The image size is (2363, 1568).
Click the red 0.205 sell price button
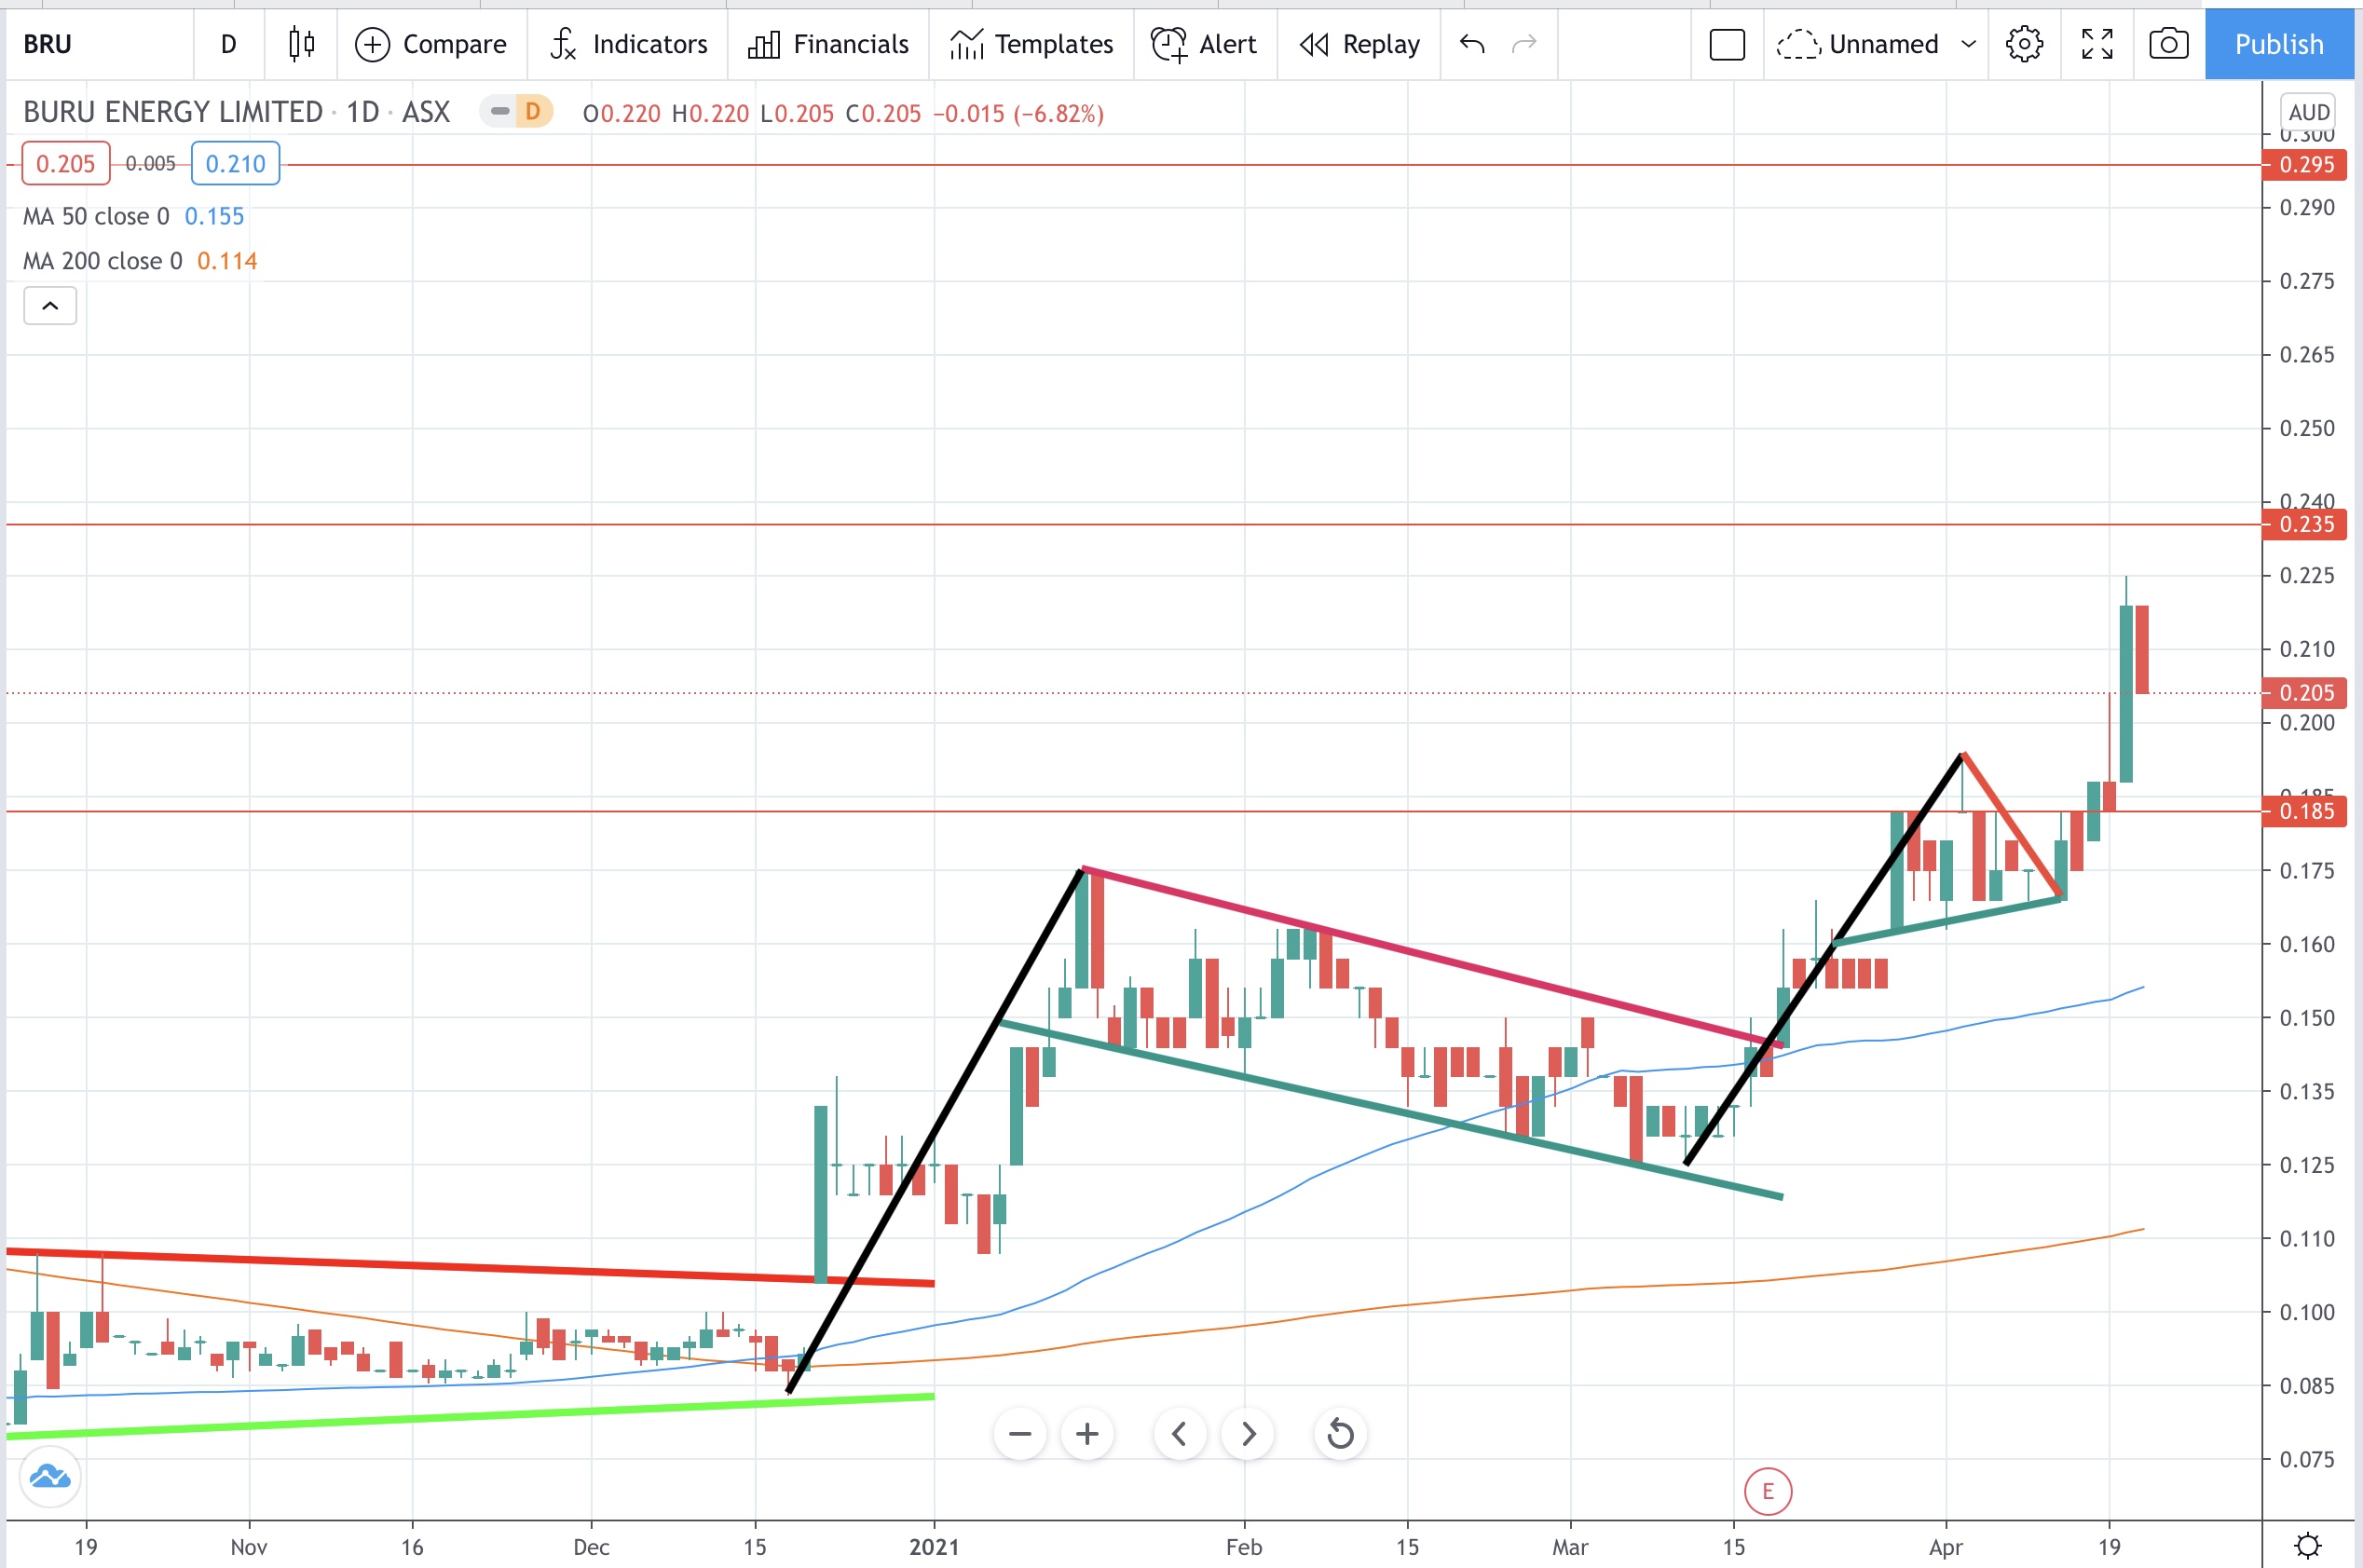[65, 163]
